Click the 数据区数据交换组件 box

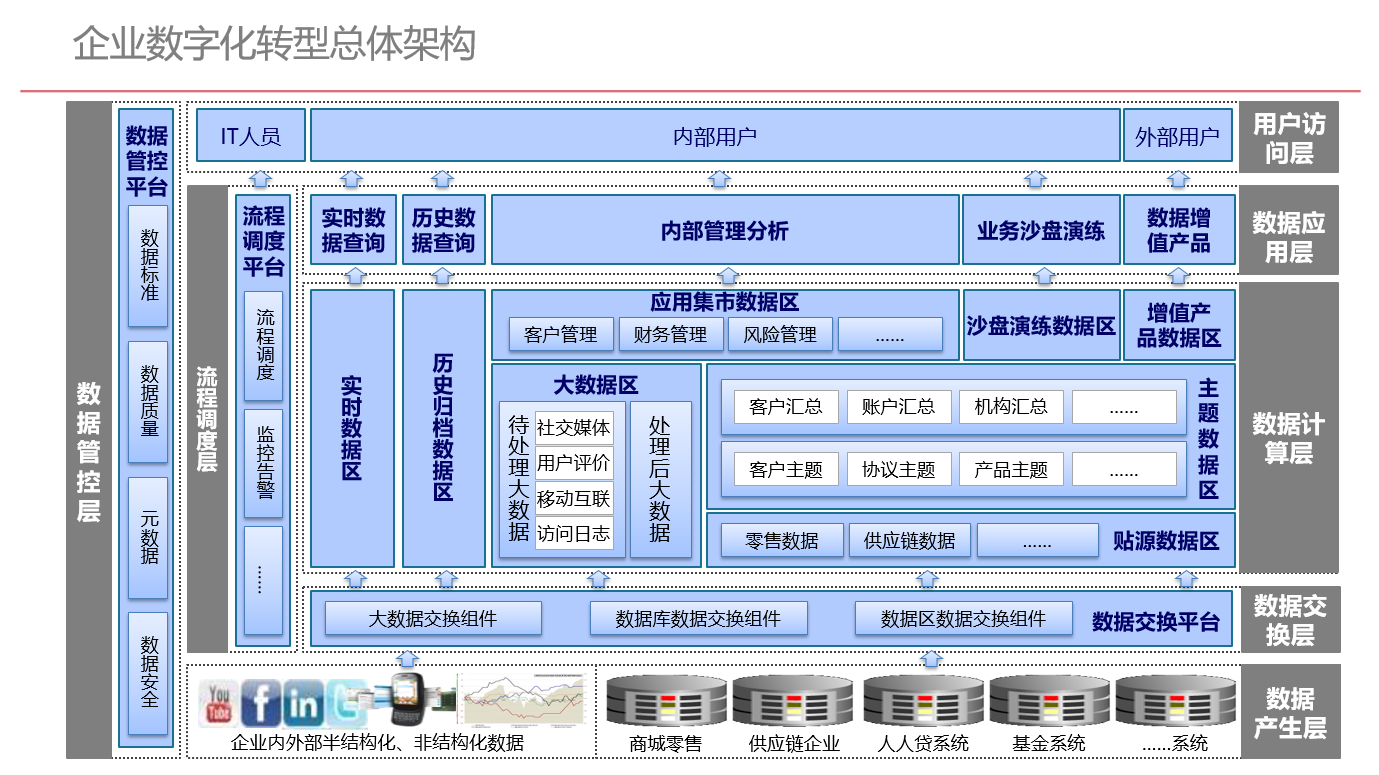(963, 618)
